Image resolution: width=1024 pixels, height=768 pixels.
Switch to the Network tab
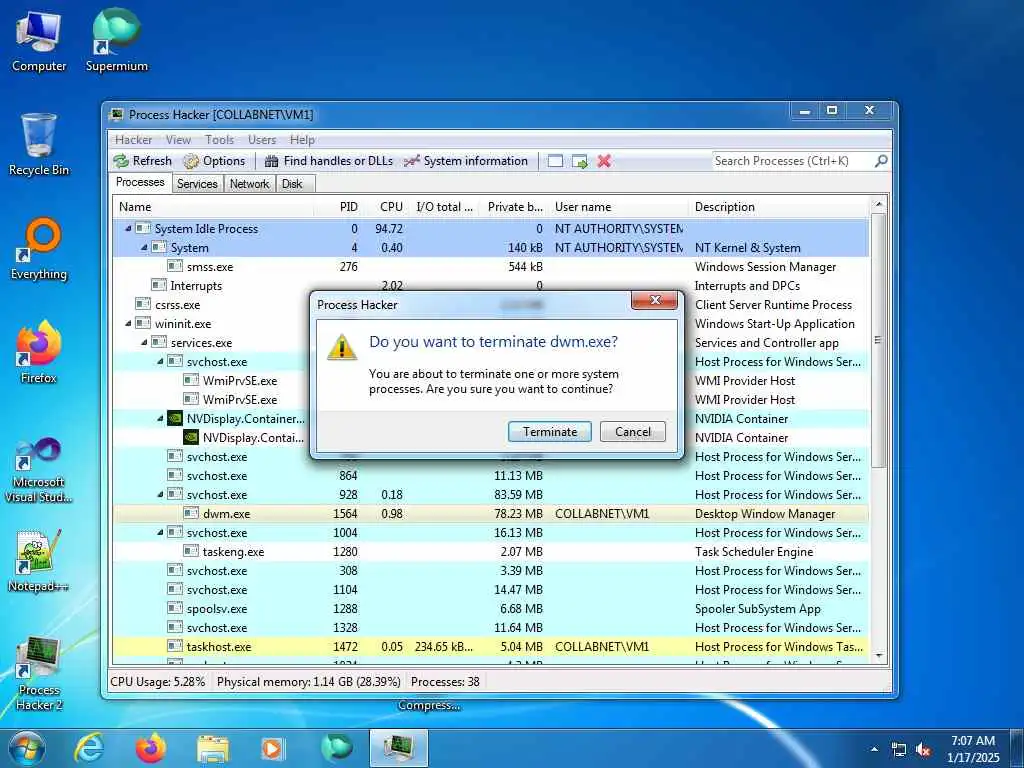tap(249, 184)
